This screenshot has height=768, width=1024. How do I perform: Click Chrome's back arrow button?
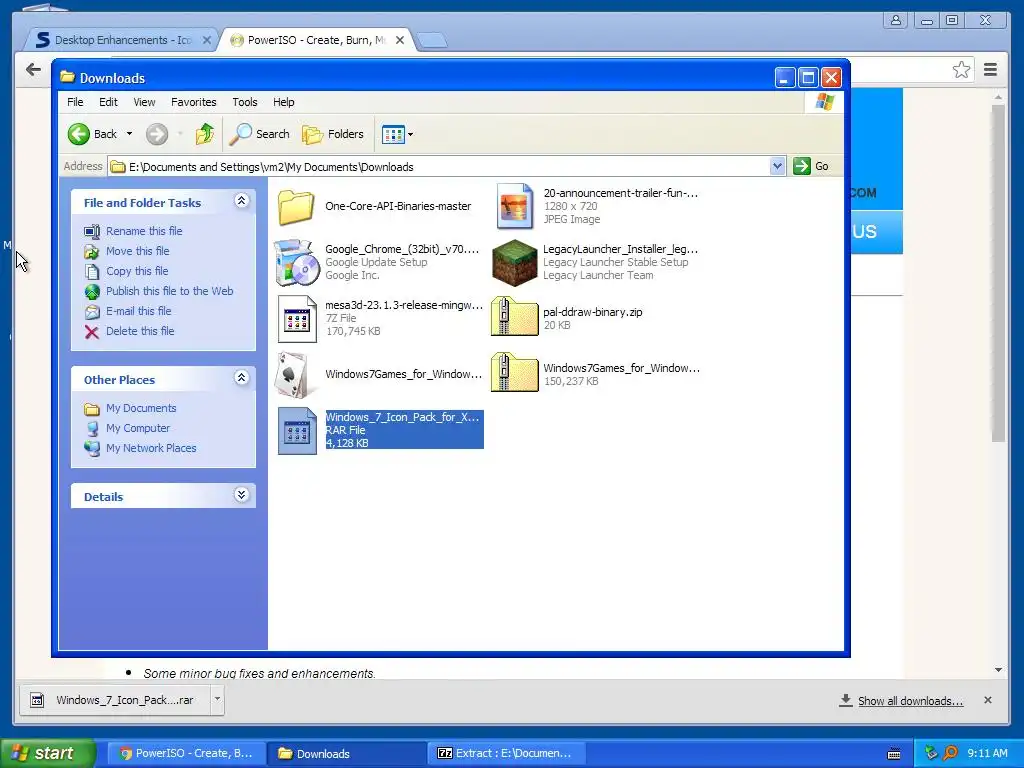[33, 69]
